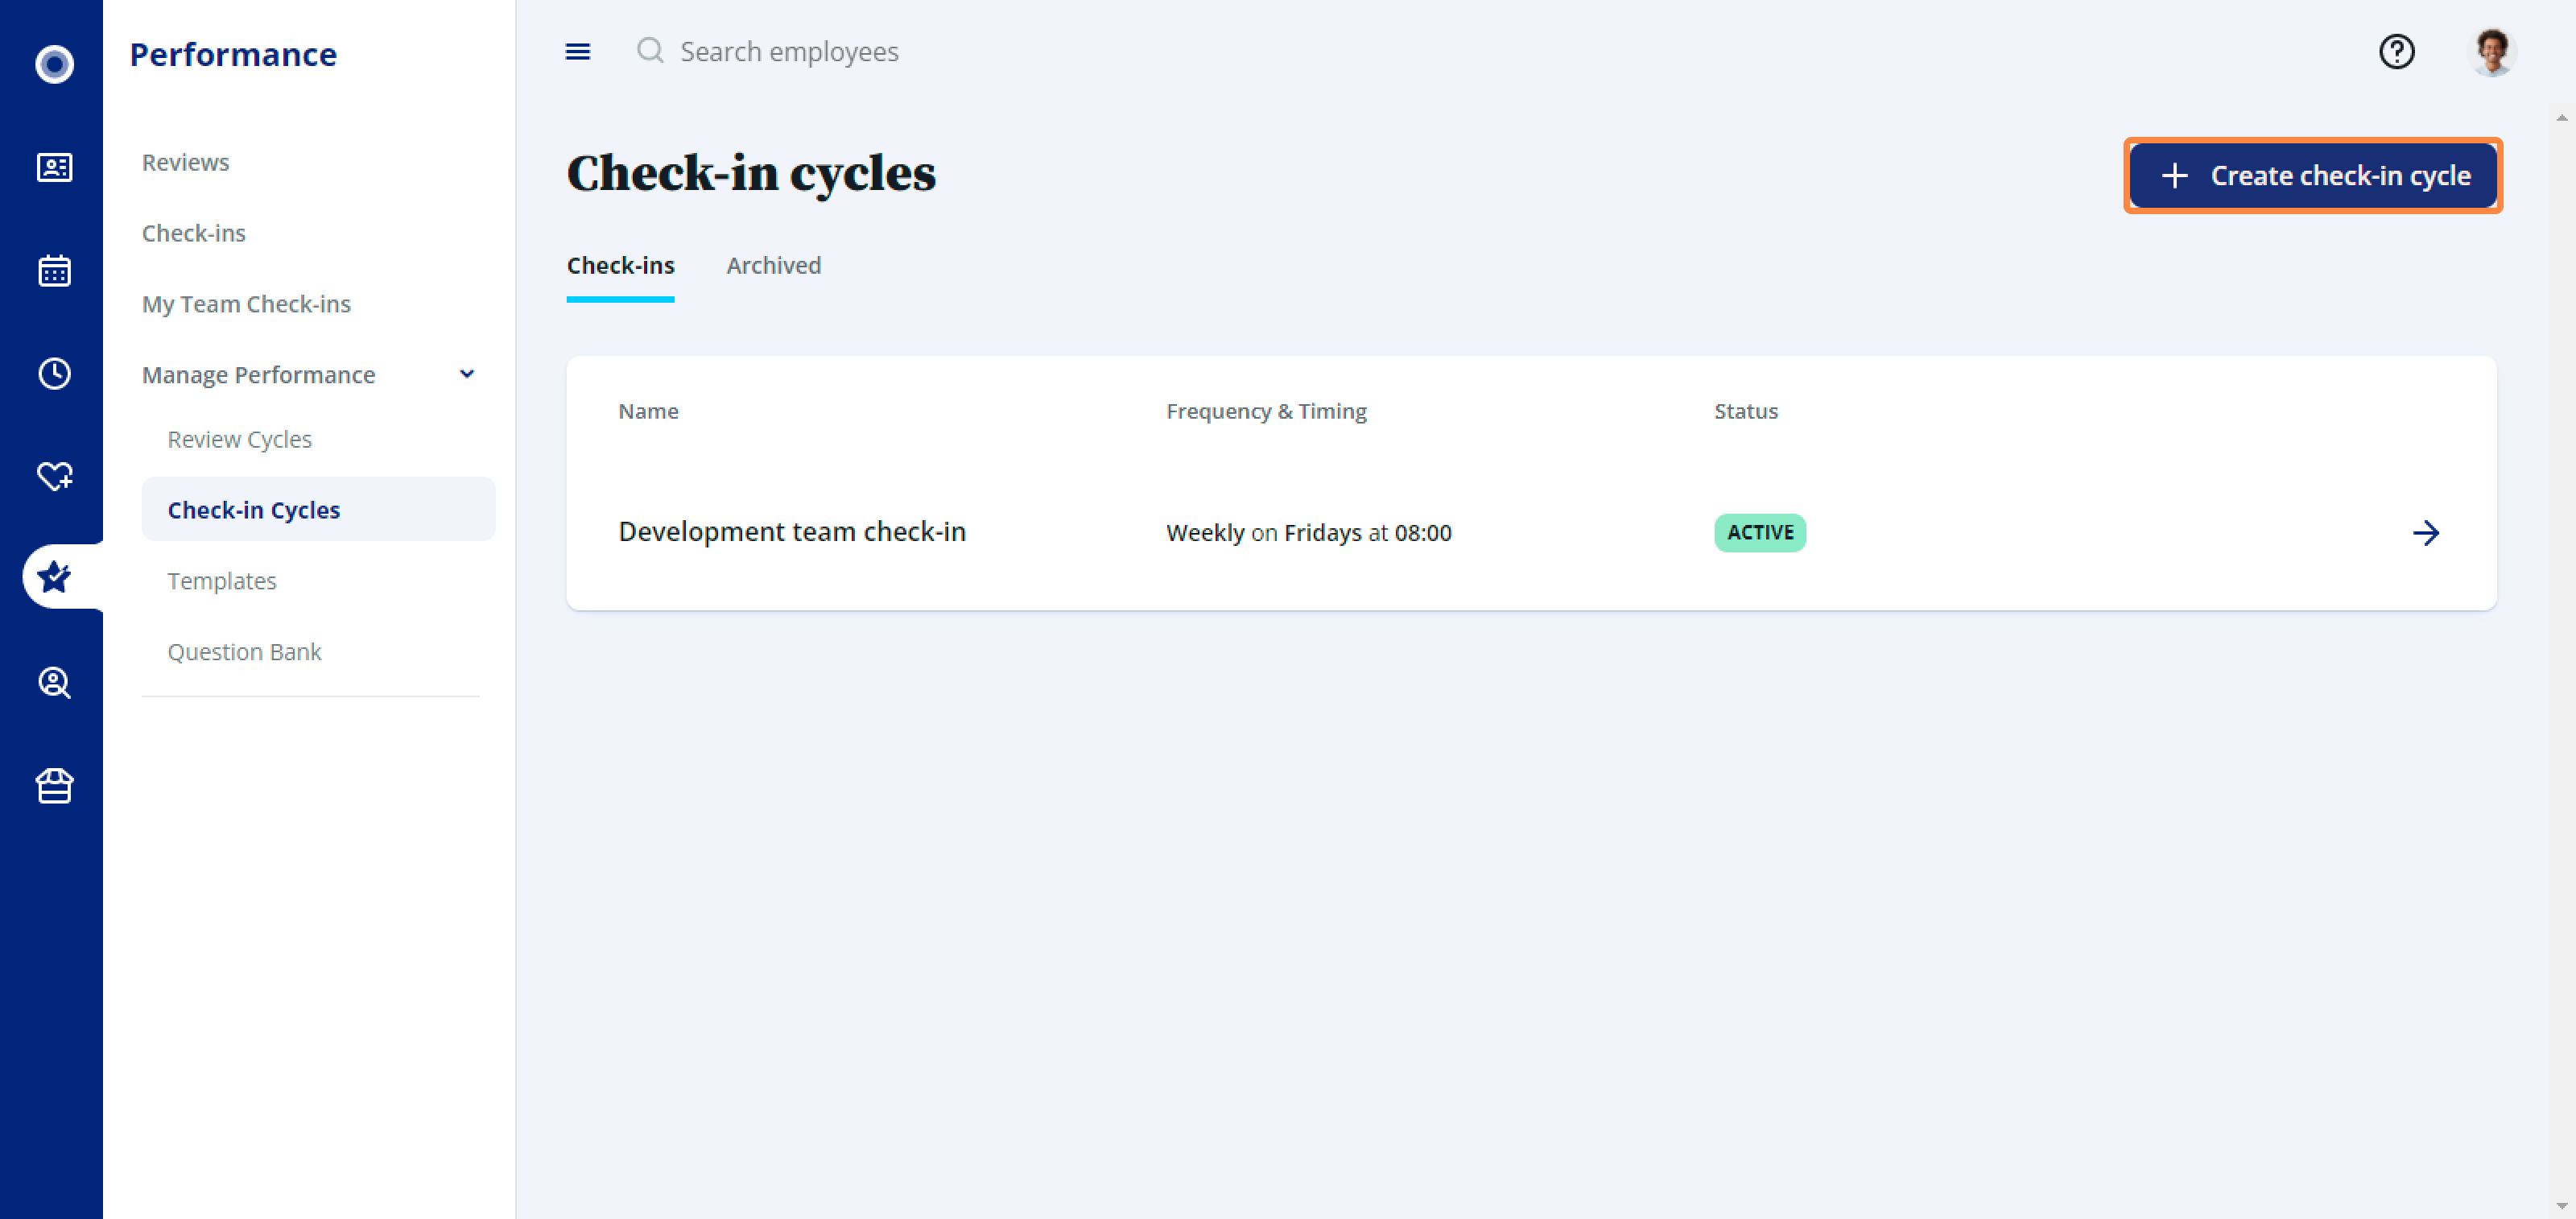The width and height of the screenshot is (2576, 1219).
Task: Switch to the Archived tab
Action: click(x=773, y=265)
